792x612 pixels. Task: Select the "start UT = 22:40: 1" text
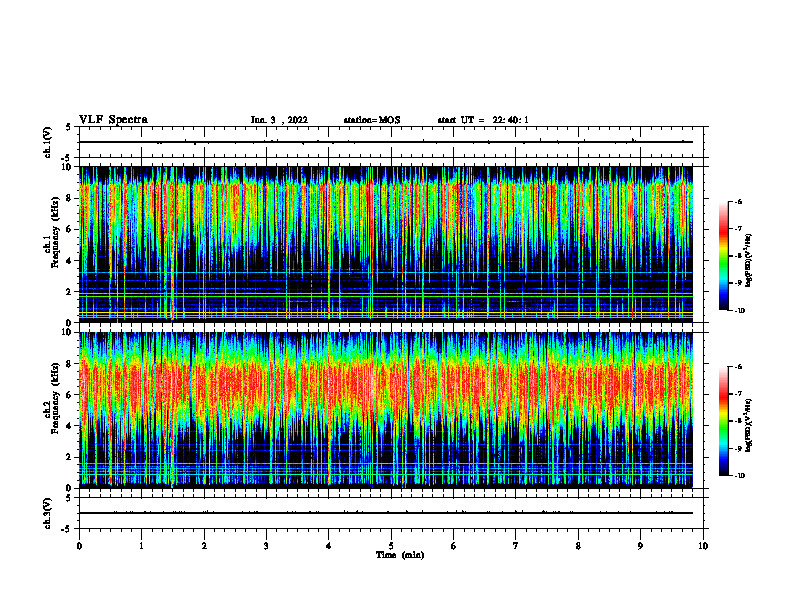point(483,120)
